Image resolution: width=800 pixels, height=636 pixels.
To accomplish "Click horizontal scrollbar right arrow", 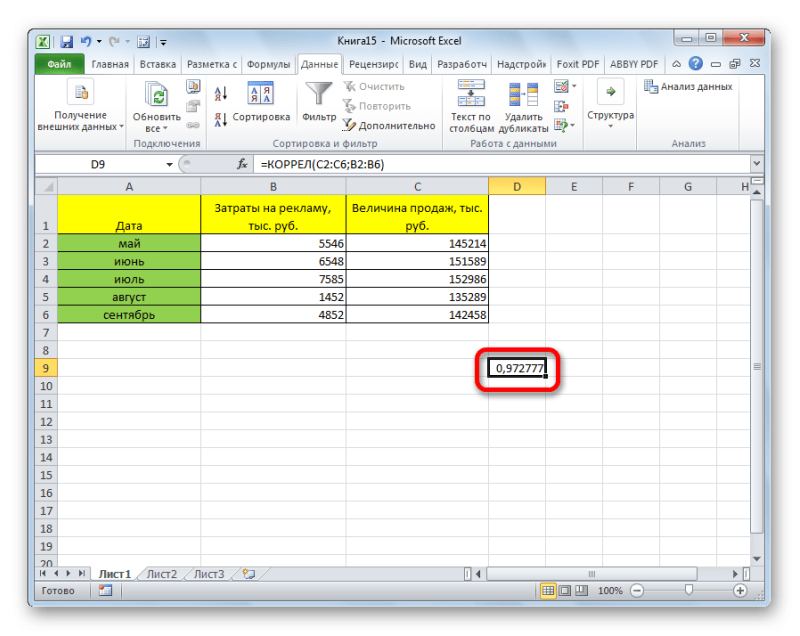I will point(735,574).
